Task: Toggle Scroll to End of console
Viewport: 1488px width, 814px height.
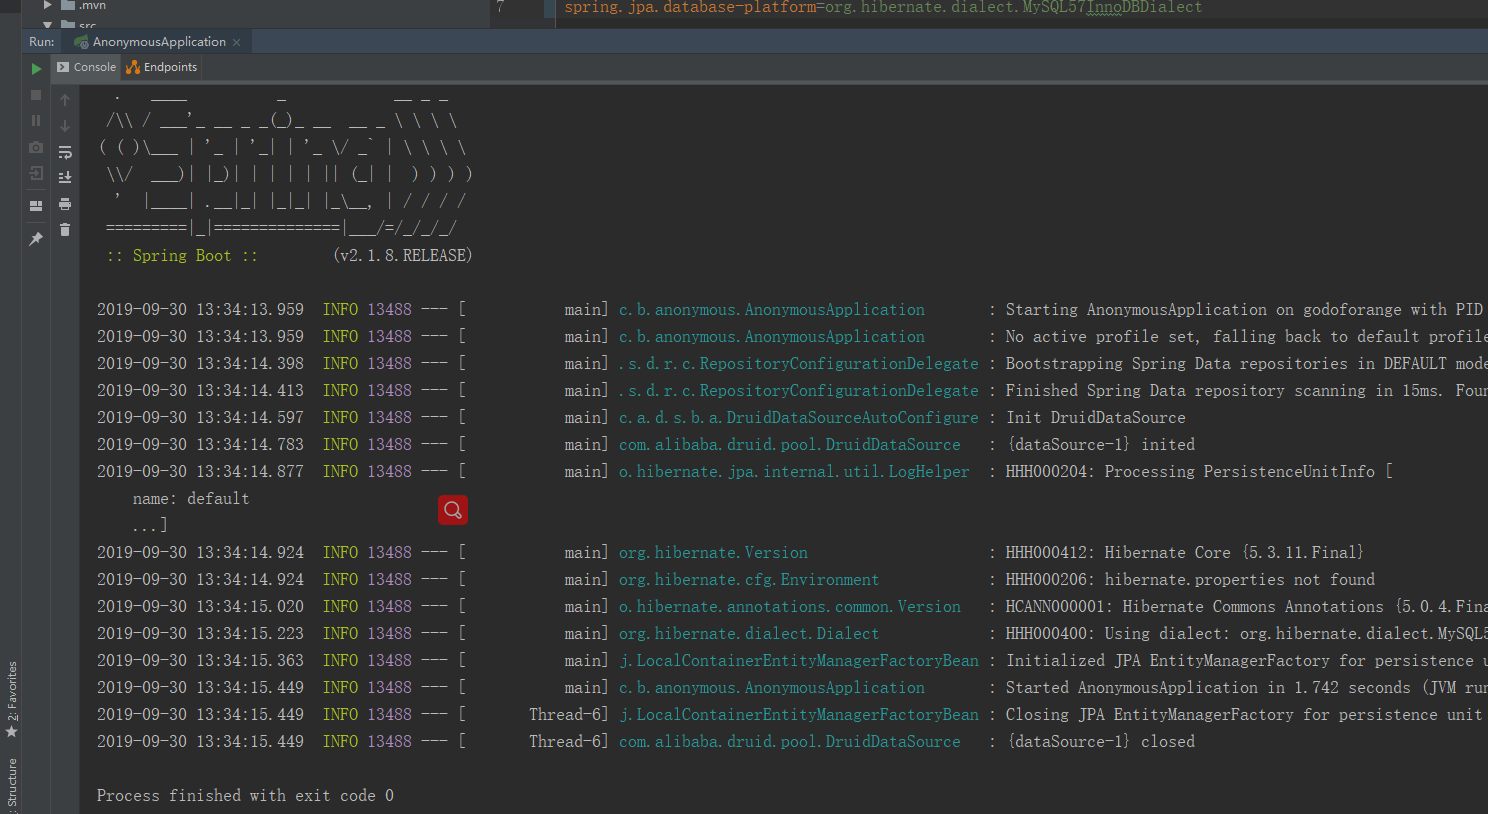Action: (65, 178)
